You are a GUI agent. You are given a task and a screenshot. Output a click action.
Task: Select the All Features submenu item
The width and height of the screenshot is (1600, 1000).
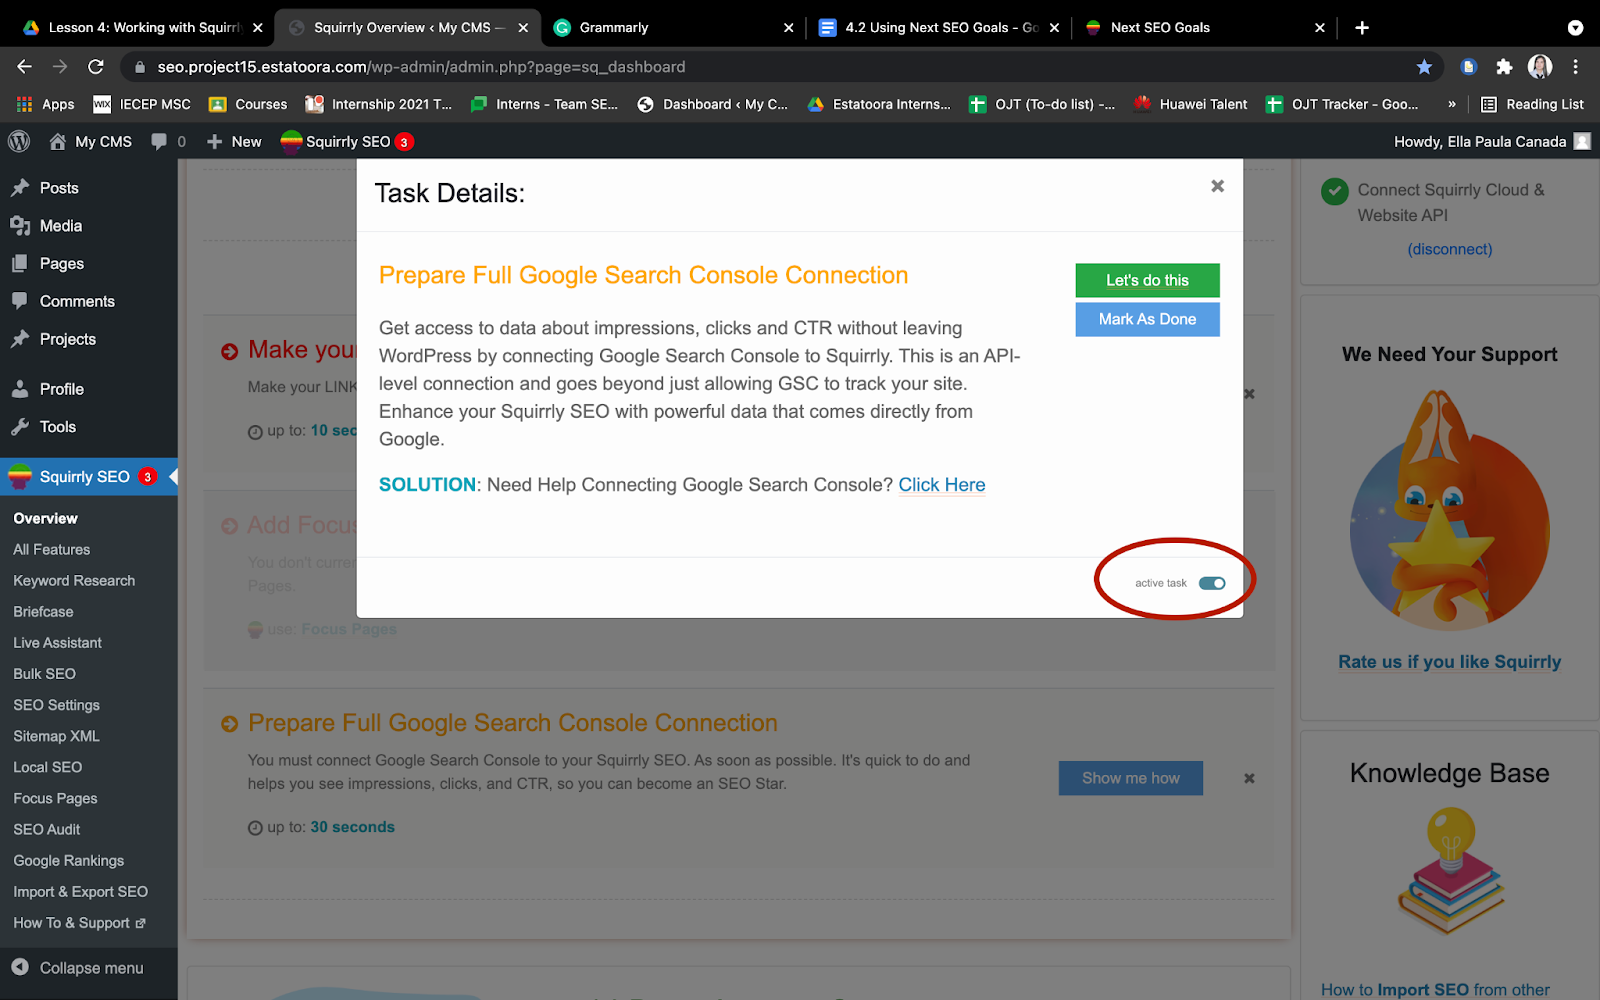point(51,550)
